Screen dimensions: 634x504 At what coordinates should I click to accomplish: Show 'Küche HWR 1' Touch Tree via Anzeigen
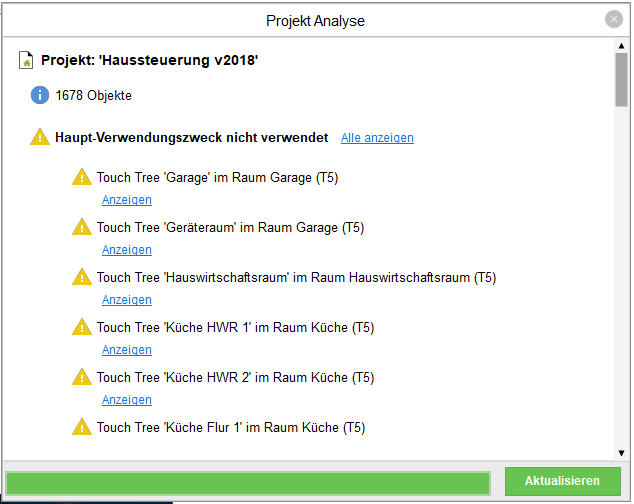click(127, 350)
